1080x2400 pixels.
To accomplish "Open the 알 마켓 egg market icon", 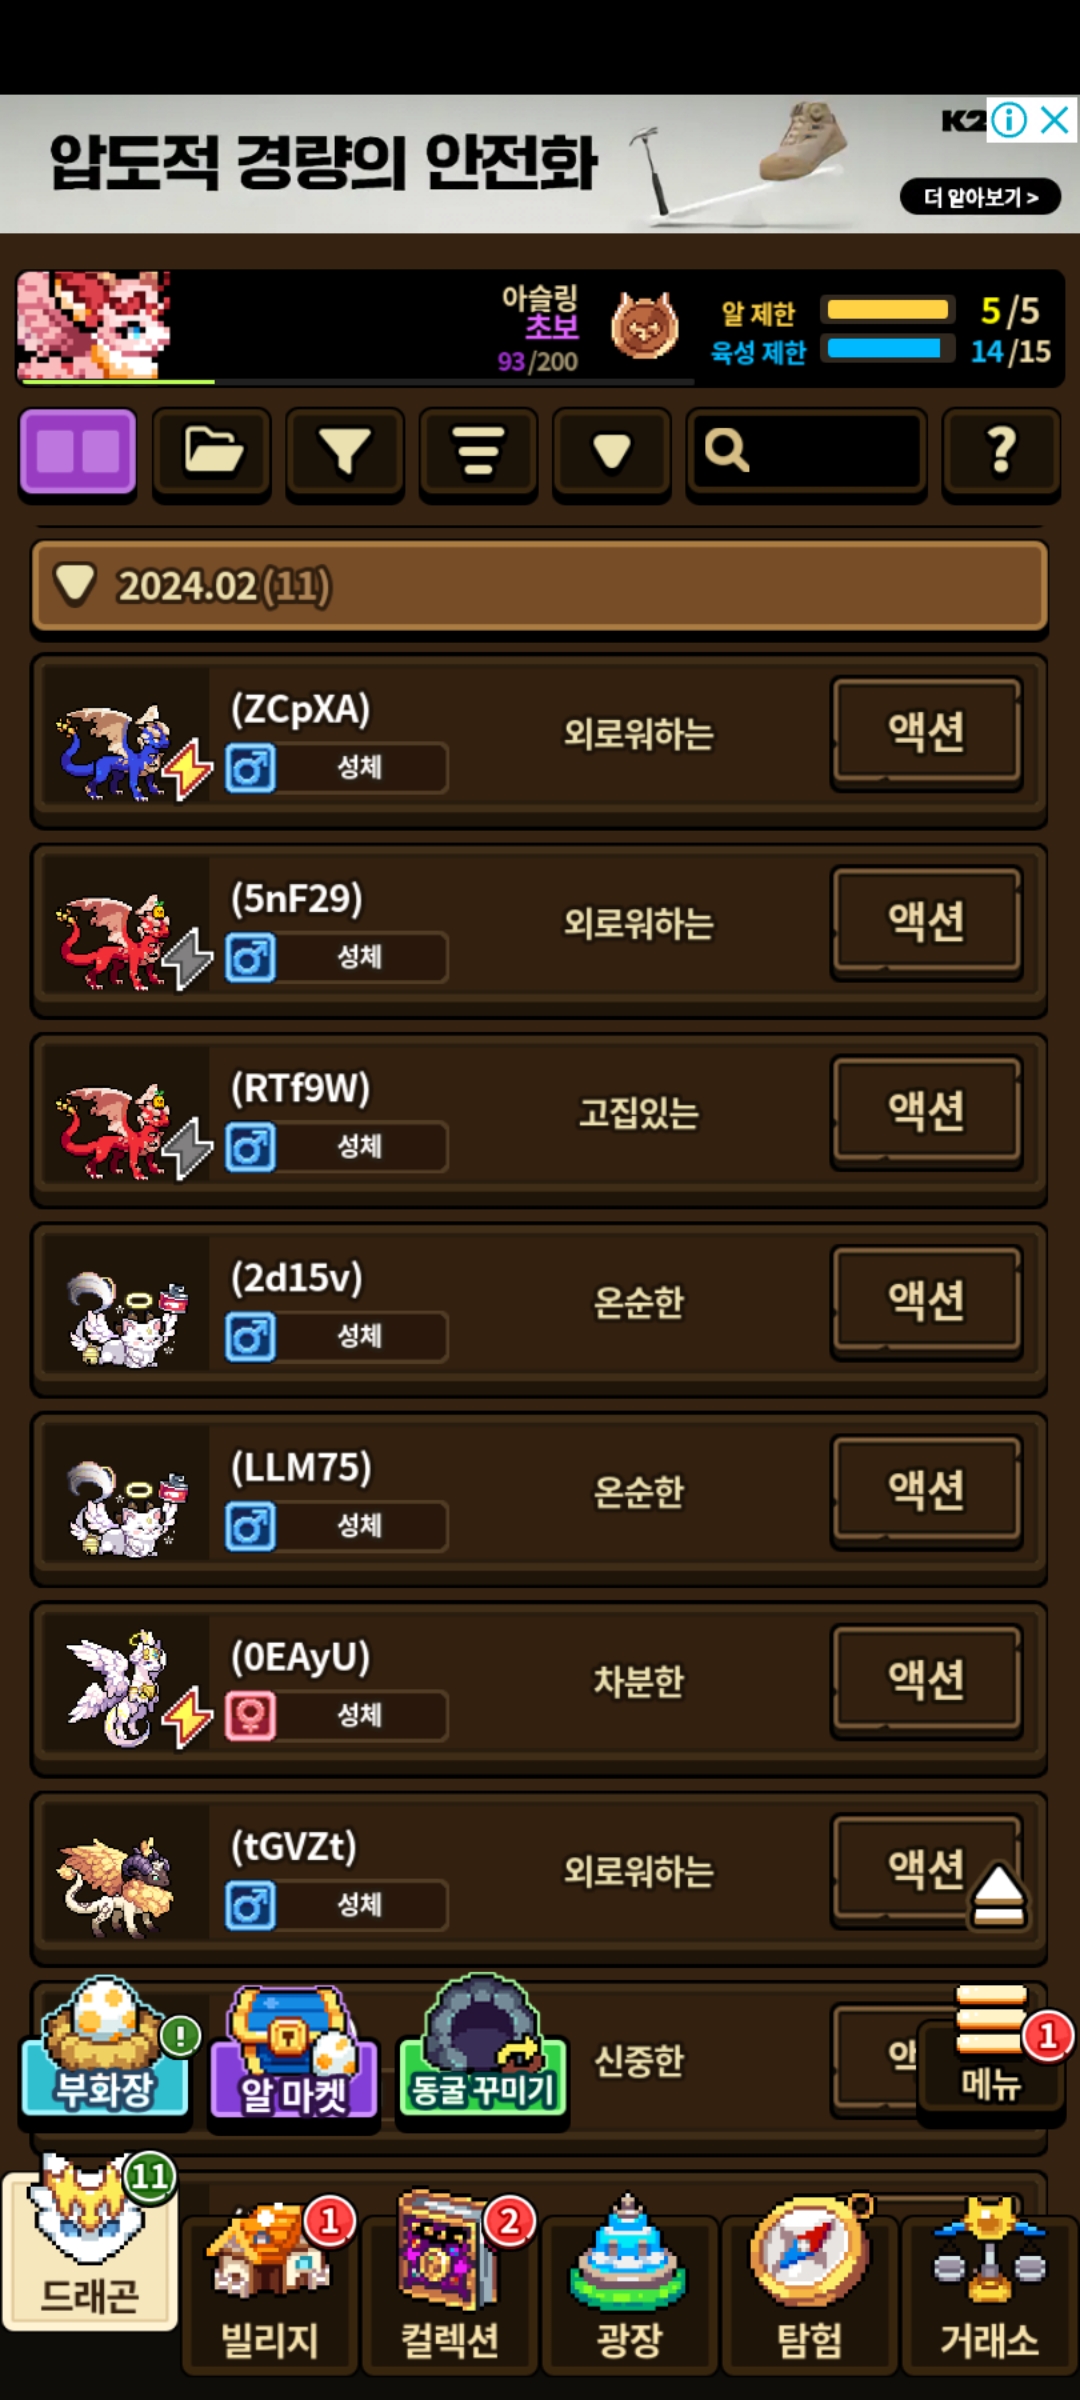I will pyautogui.click(x=294, y=2053).
